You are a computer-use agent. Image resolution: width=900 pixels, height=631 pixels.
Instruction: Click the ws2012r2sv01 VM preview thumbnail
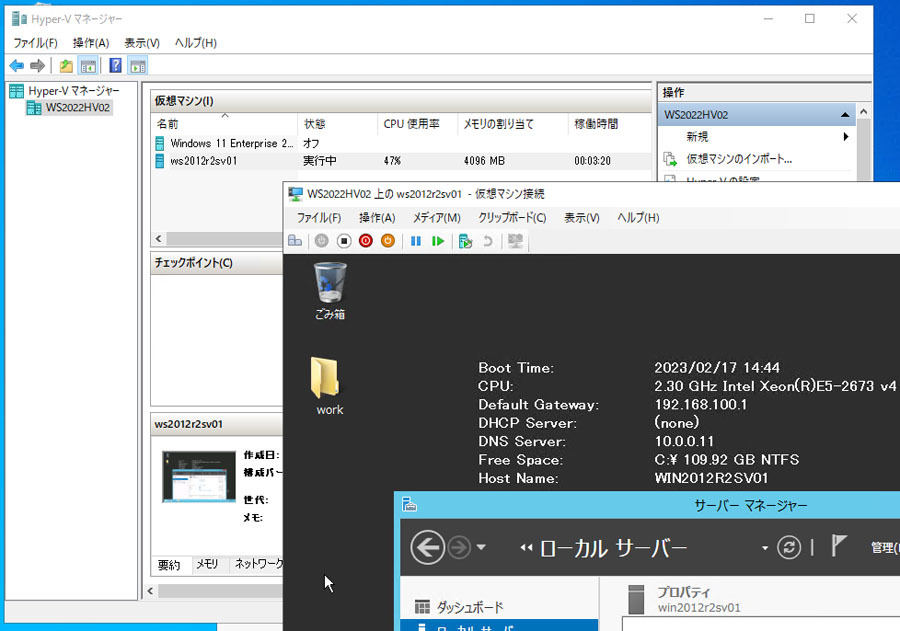(199, 477)
